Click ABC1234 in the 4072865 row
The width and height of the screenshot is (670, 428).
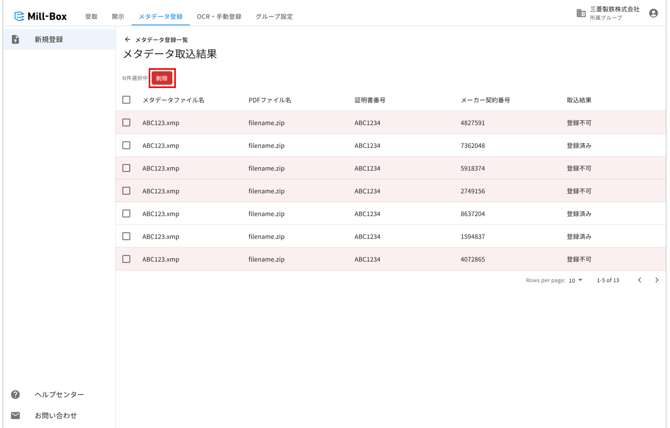coord(367,259)
